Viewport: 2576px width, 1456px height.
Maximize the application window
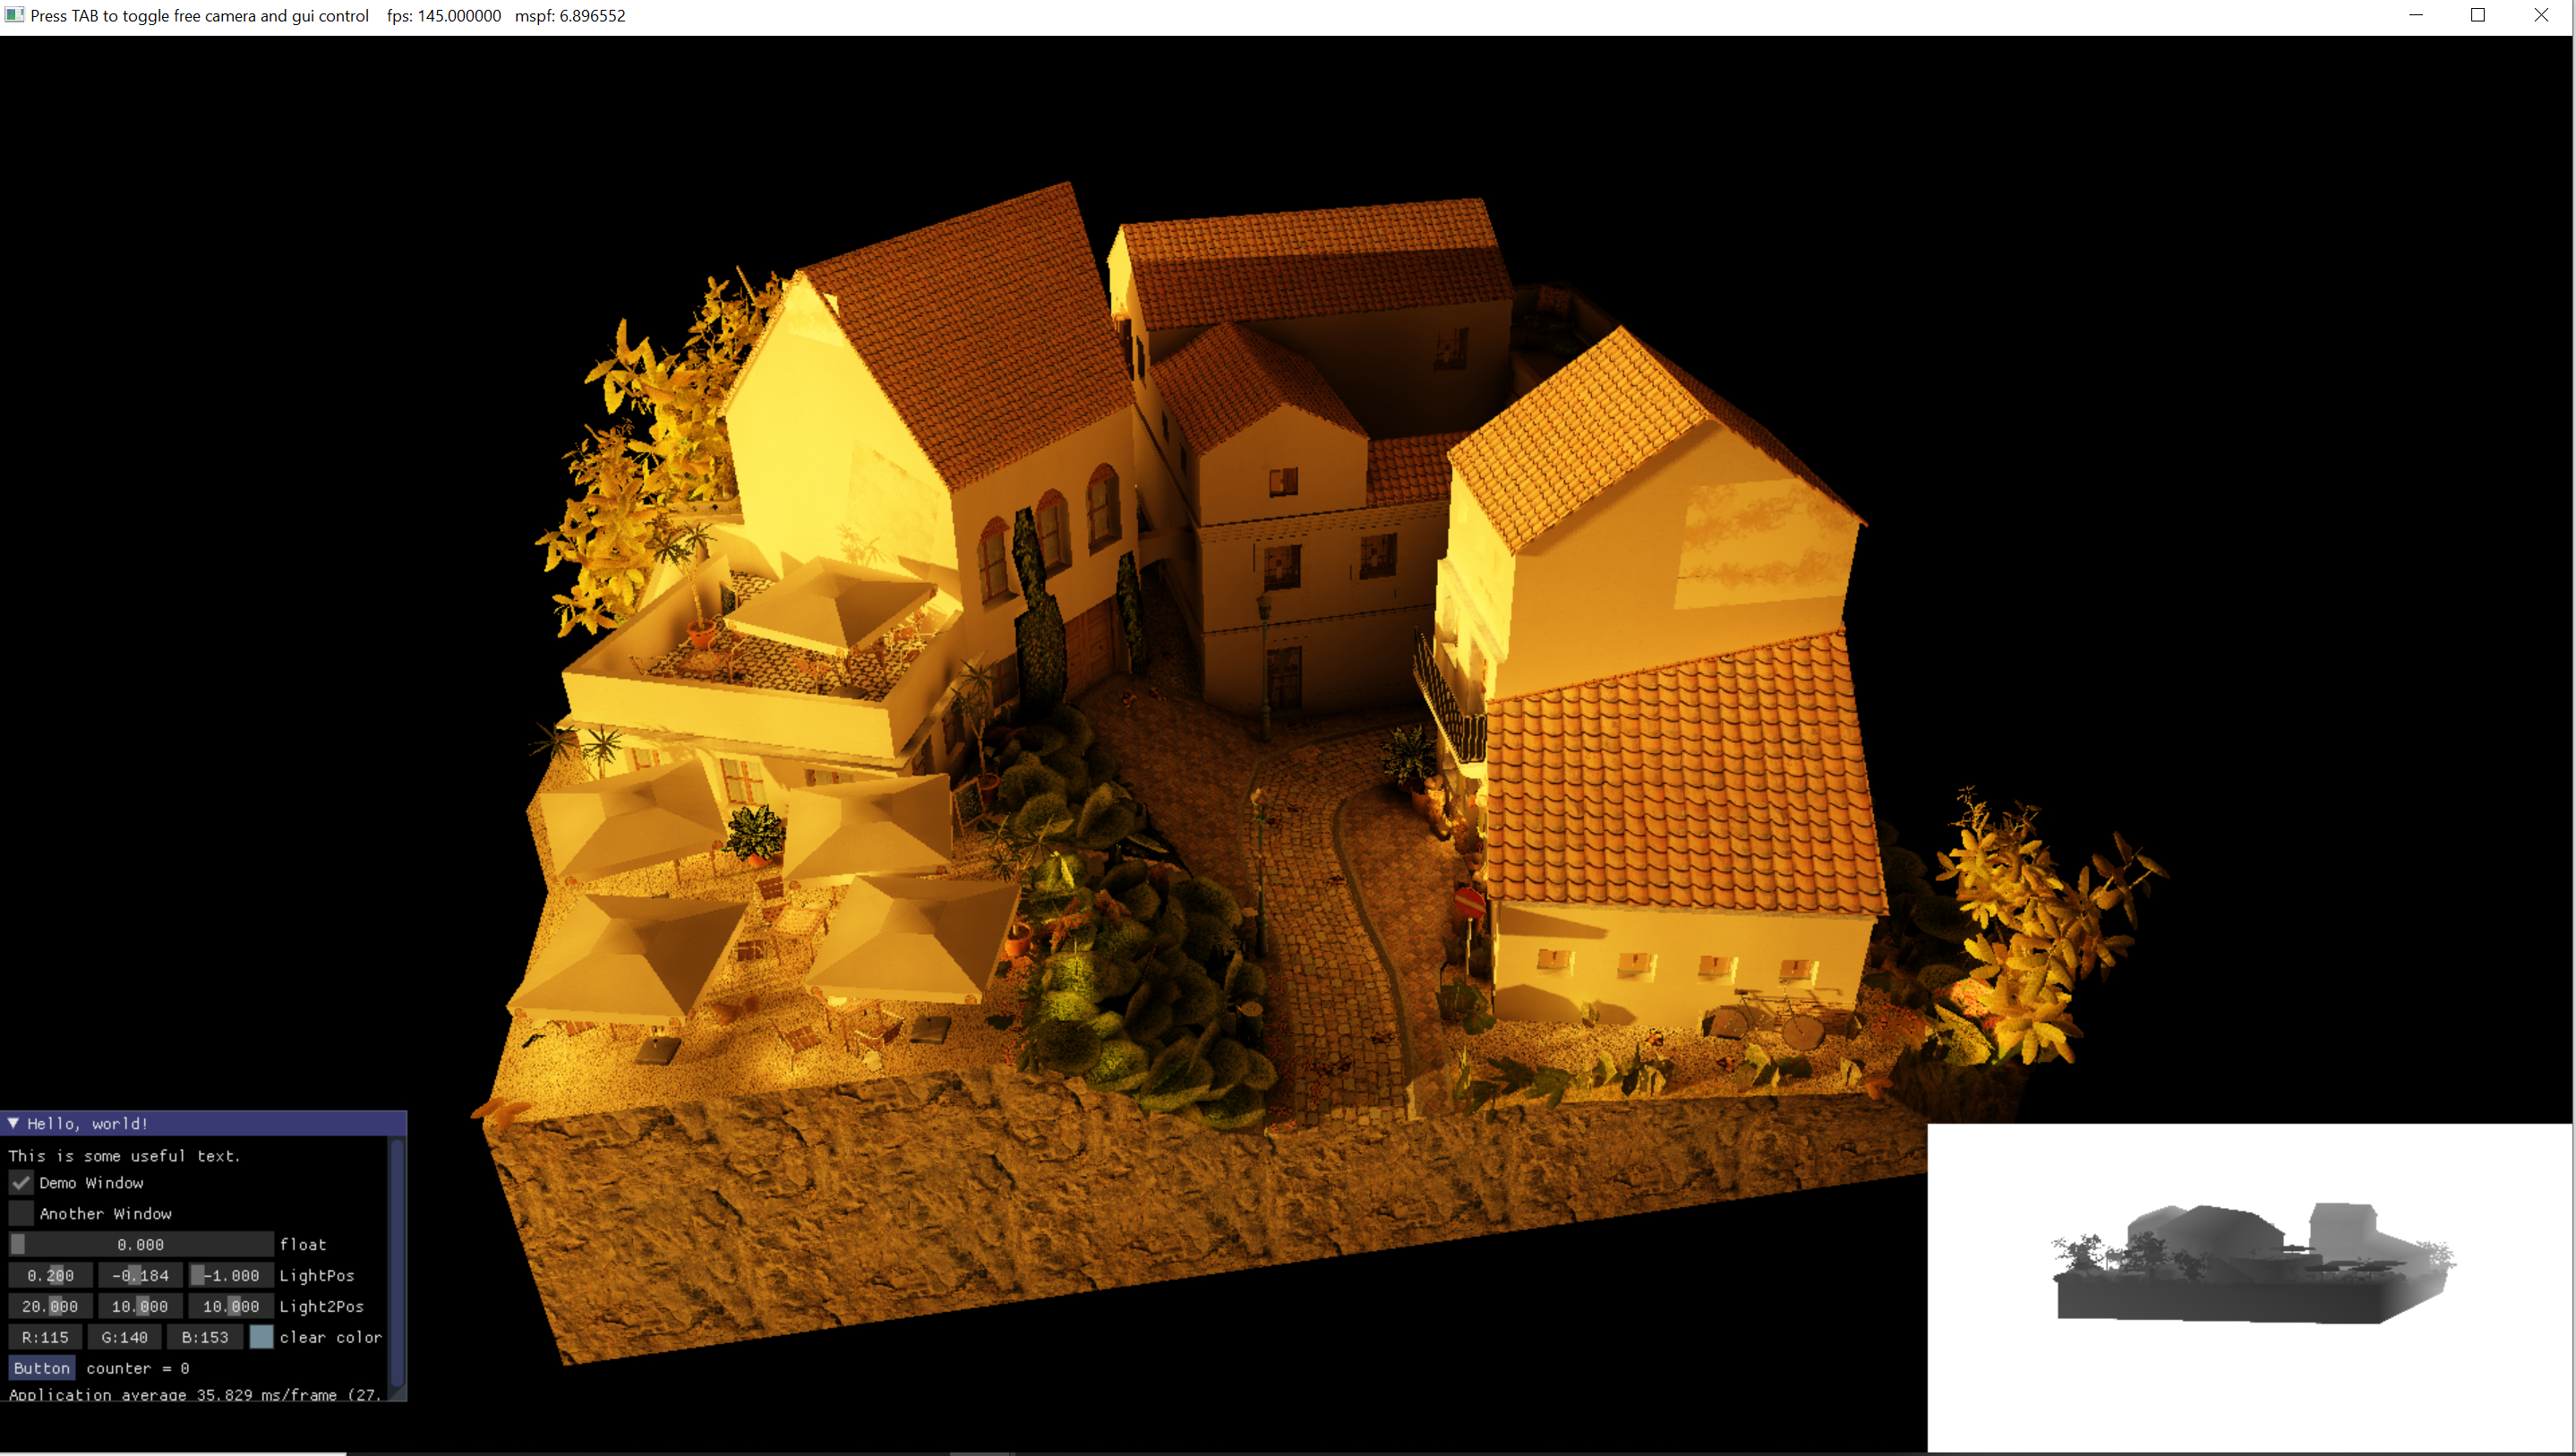click(x=2478, y=15)
